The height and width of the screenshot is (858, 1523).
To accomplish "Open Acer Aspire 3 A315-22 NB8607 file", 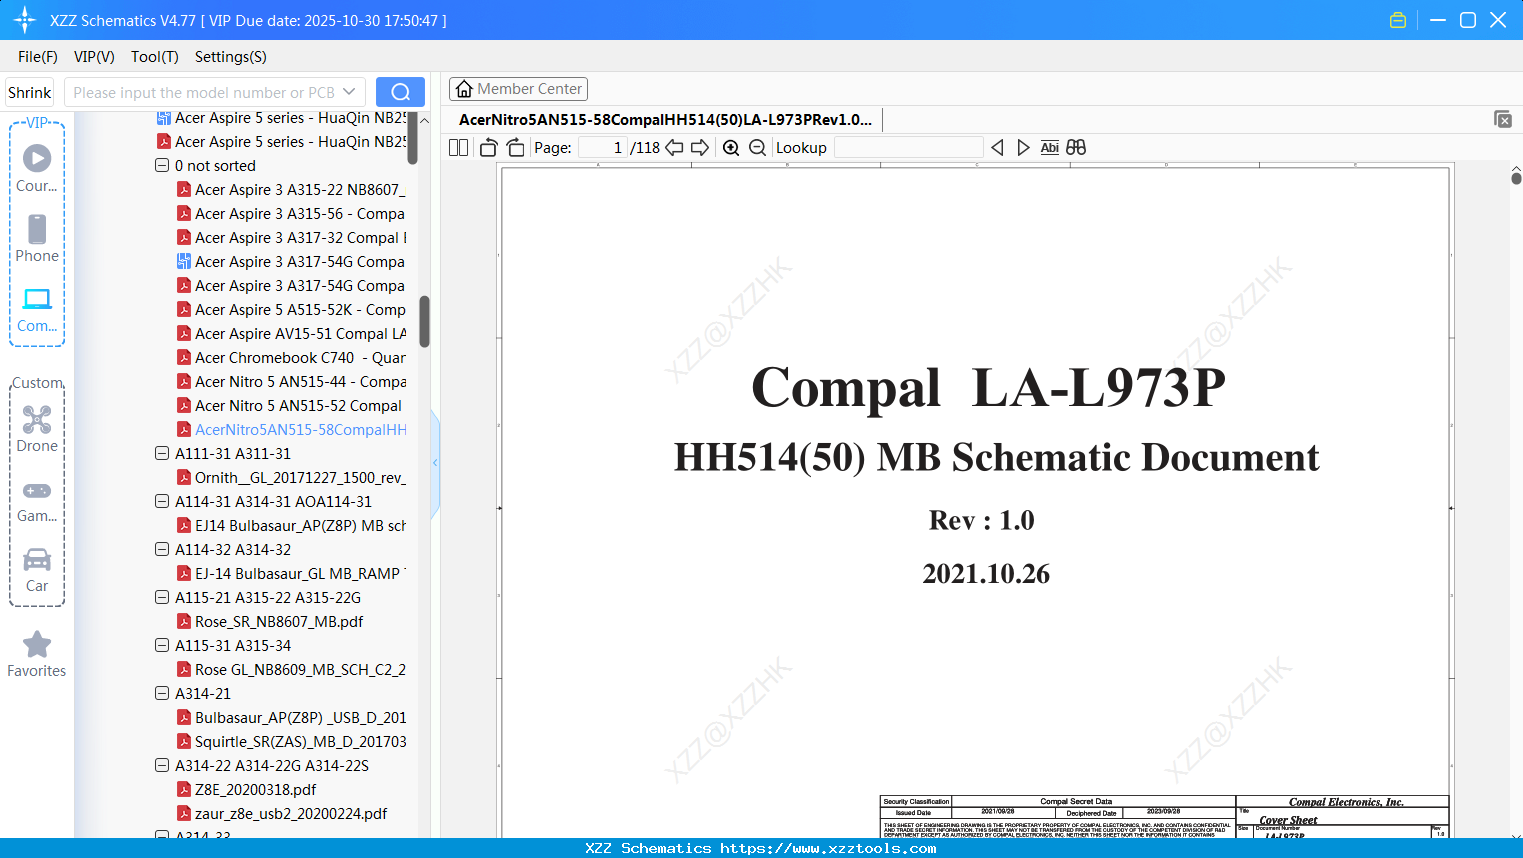I will click(291, 190).
